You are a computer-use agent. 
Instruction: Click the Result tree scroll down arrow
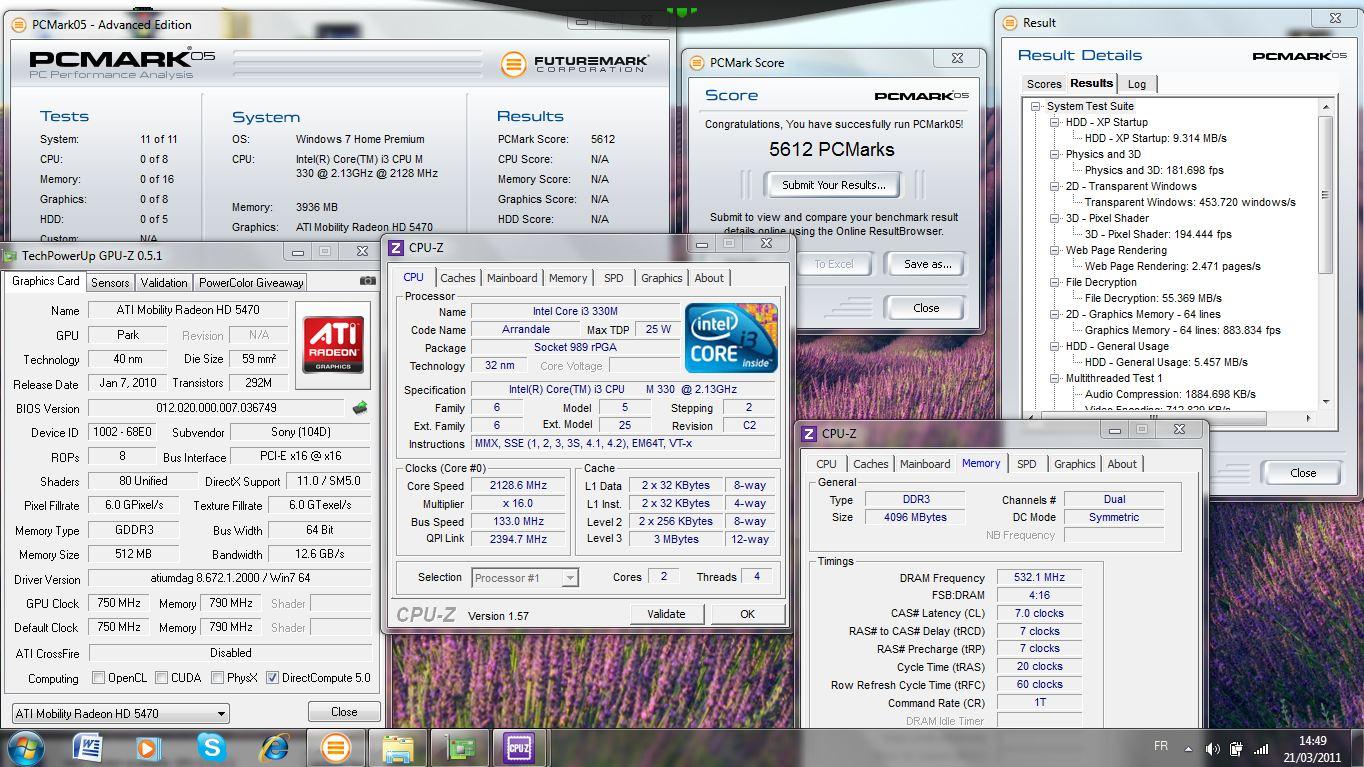pyautogui.click(x=1326, y=402)
